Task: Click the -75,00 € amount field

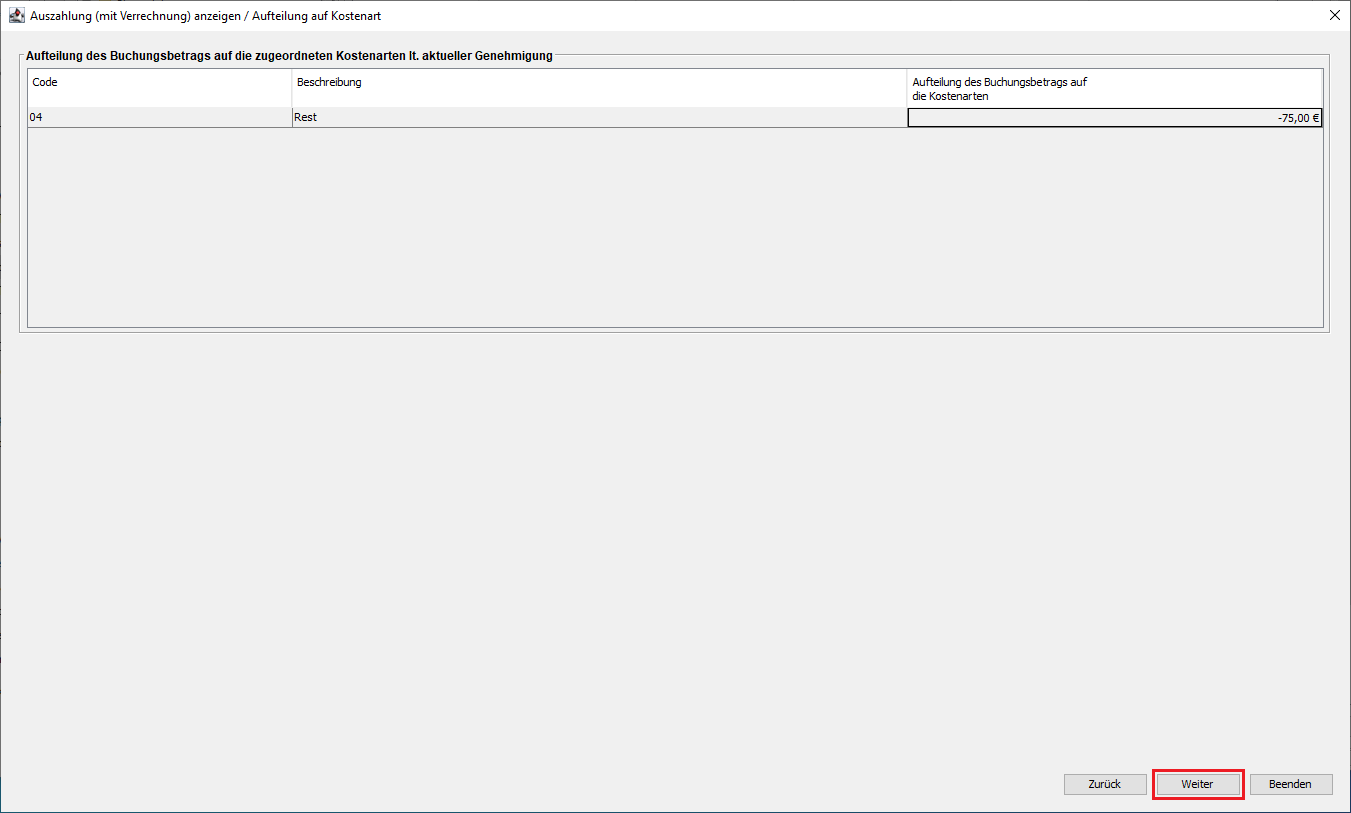Action: [1114, 118]
